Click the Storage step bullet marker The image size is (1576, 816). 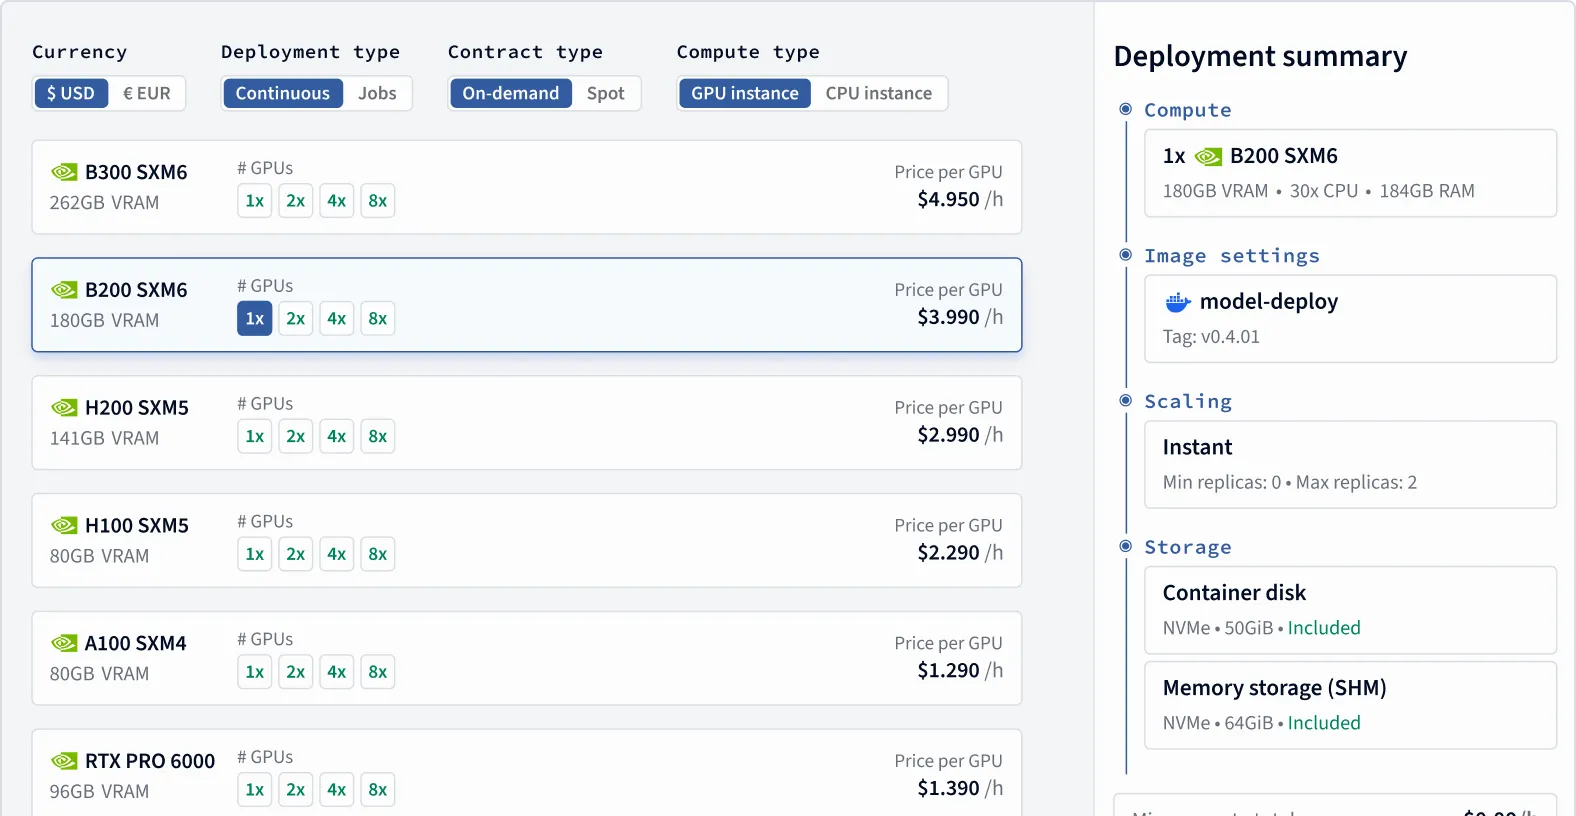(1126, 546)
